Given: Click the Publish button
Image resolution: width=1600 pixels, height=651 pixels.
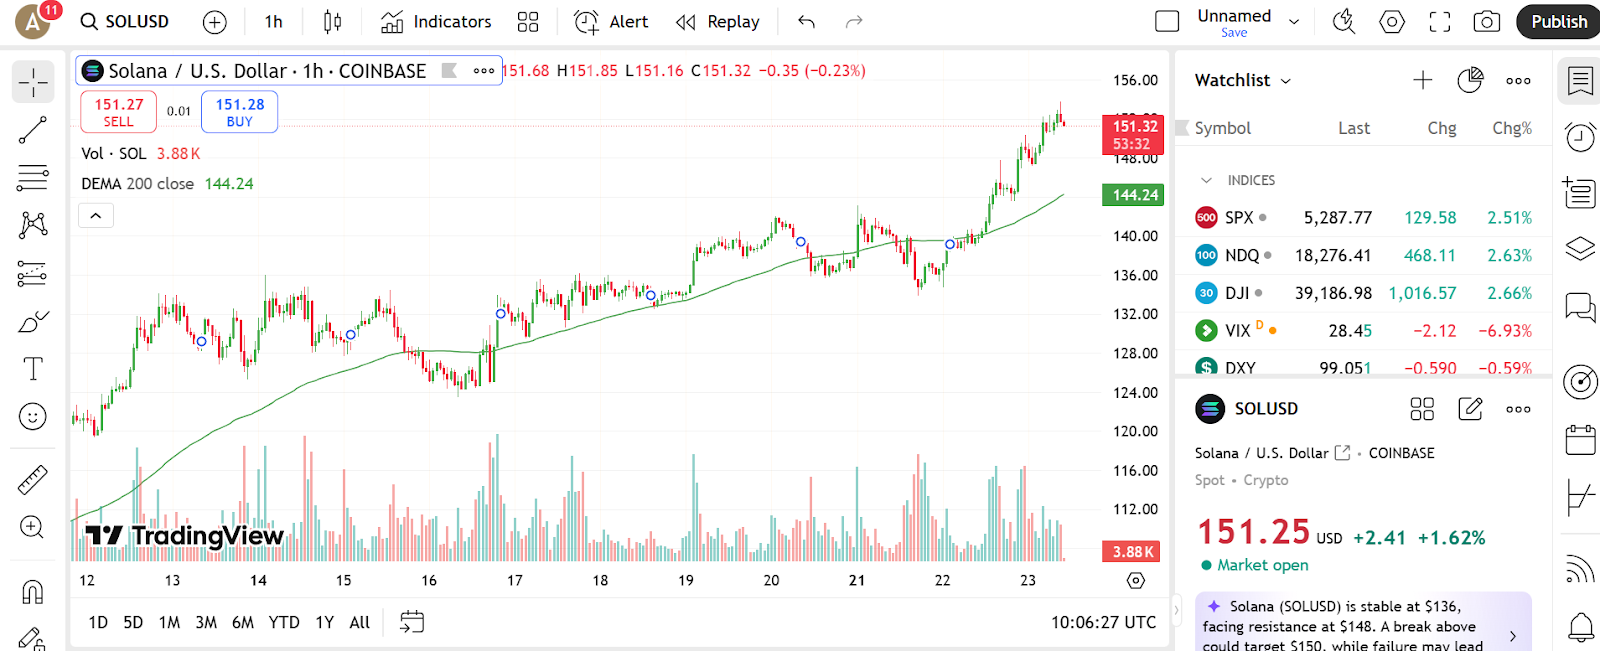Looking at the screenshot, I should pyautogui.click(x=1558, y=22).
